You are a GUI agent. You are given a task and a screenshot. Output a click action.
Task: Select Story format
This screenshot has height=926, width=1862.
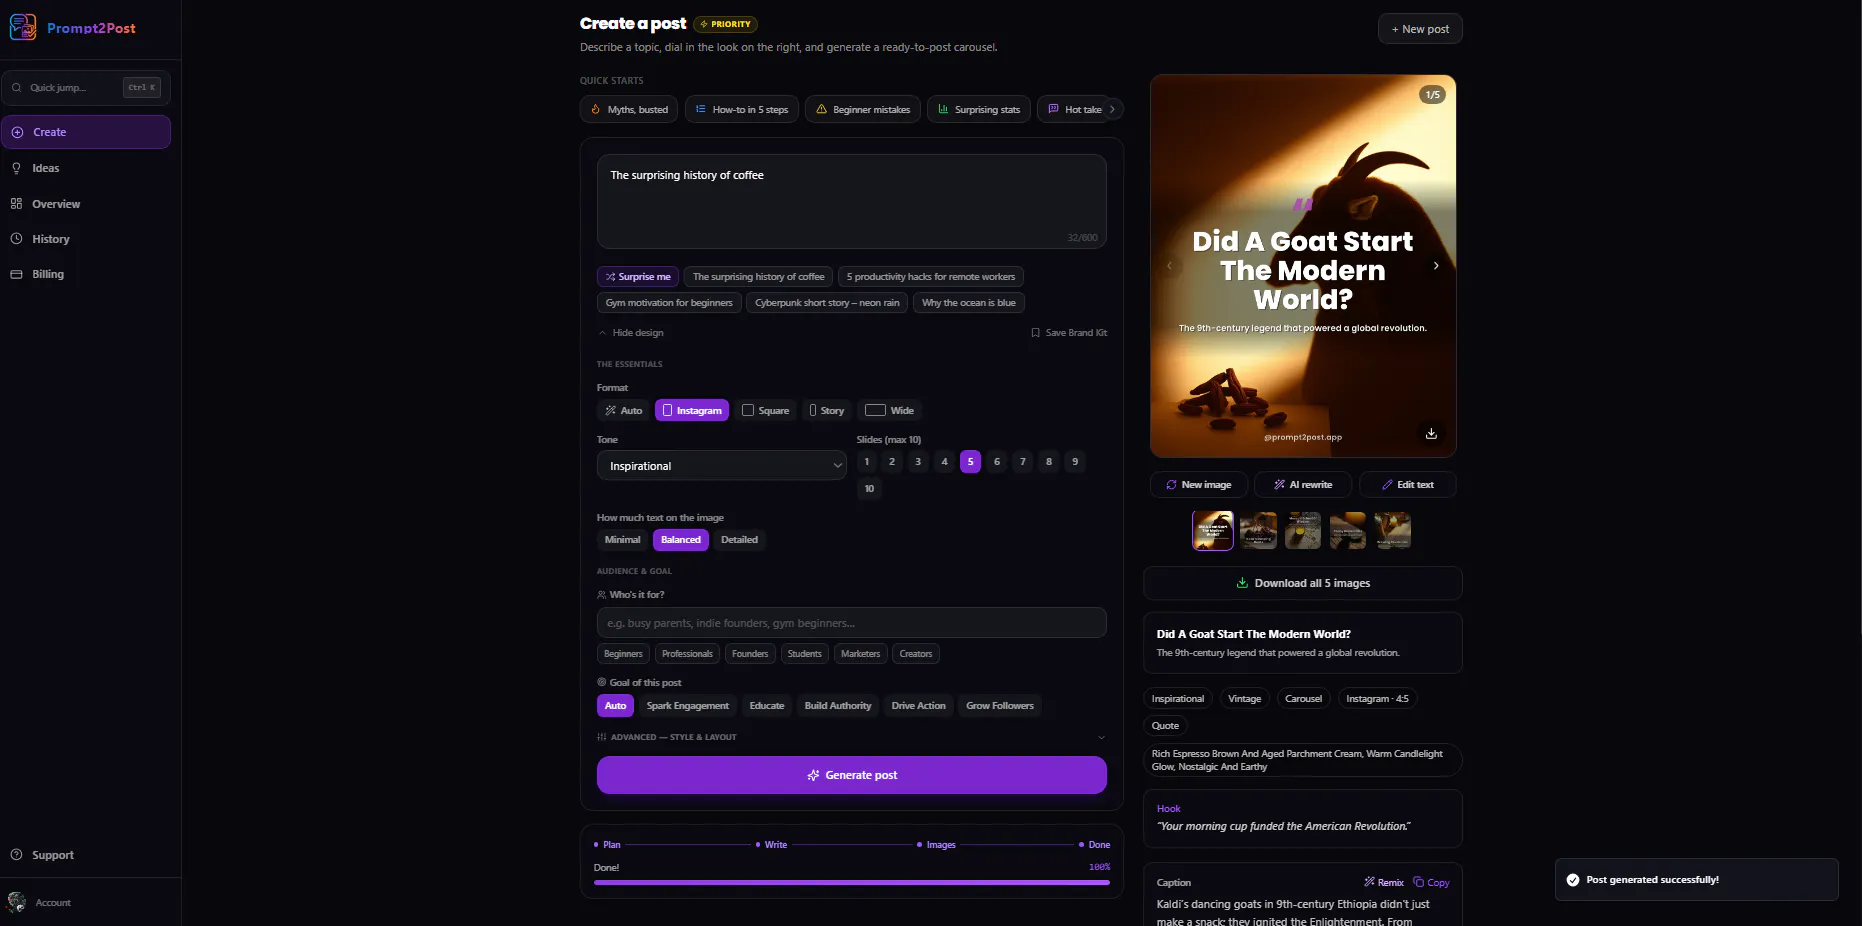pyautogui.click(x=827, y=411)
